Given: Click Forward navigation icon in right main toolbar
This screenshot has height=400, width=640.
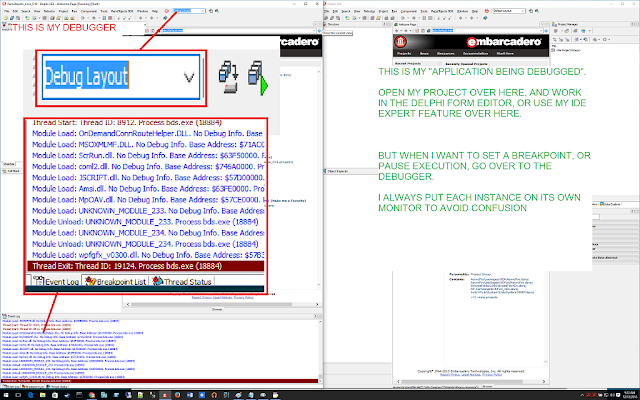Looking at the screenshot, I should point(472,18).
